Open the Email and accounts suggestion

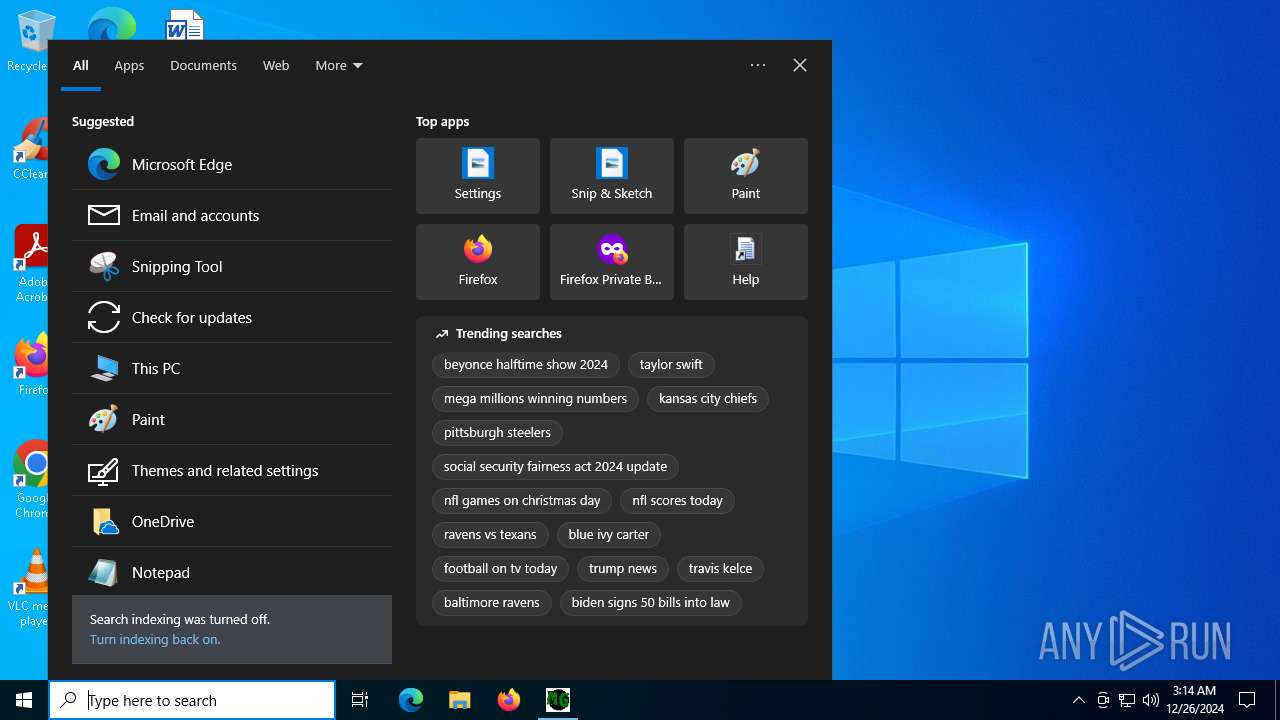point(232,215)
